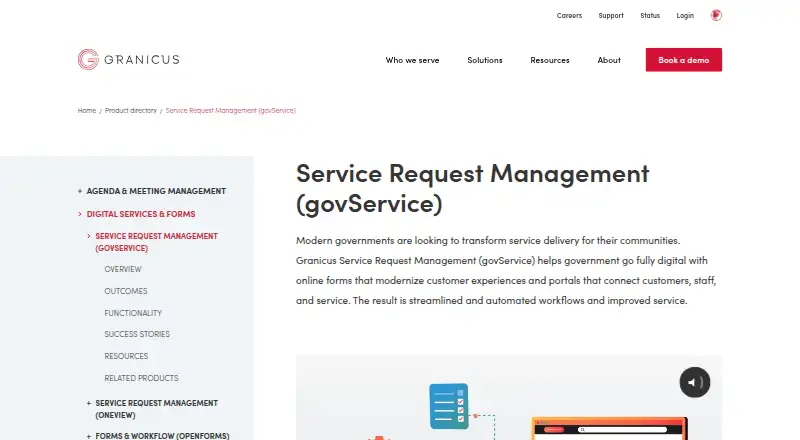Open the Solutions menu

point(485,60)
